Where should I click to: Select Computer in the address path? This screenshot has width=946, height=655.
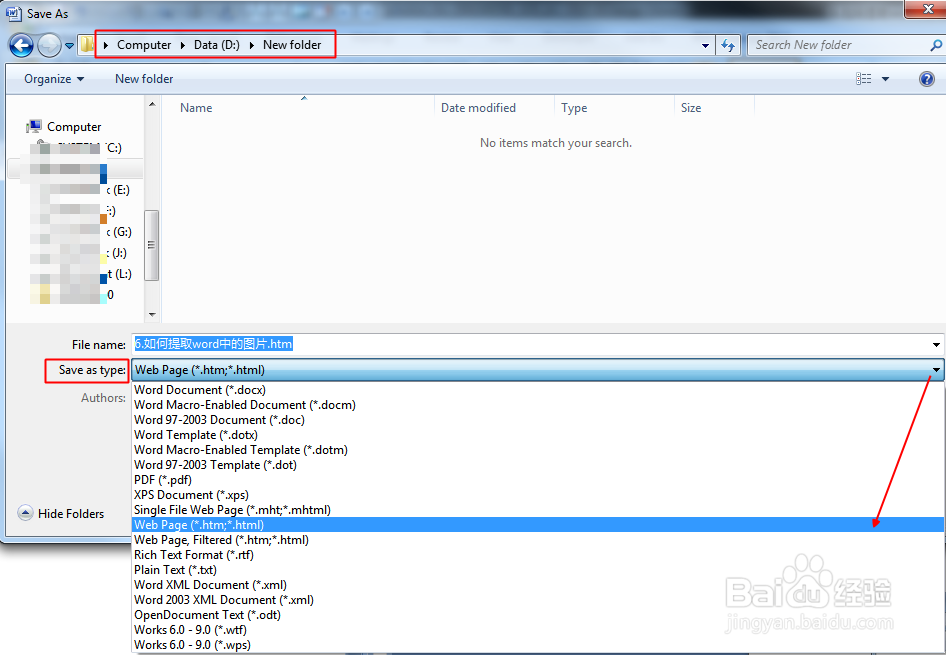point(144,45)
